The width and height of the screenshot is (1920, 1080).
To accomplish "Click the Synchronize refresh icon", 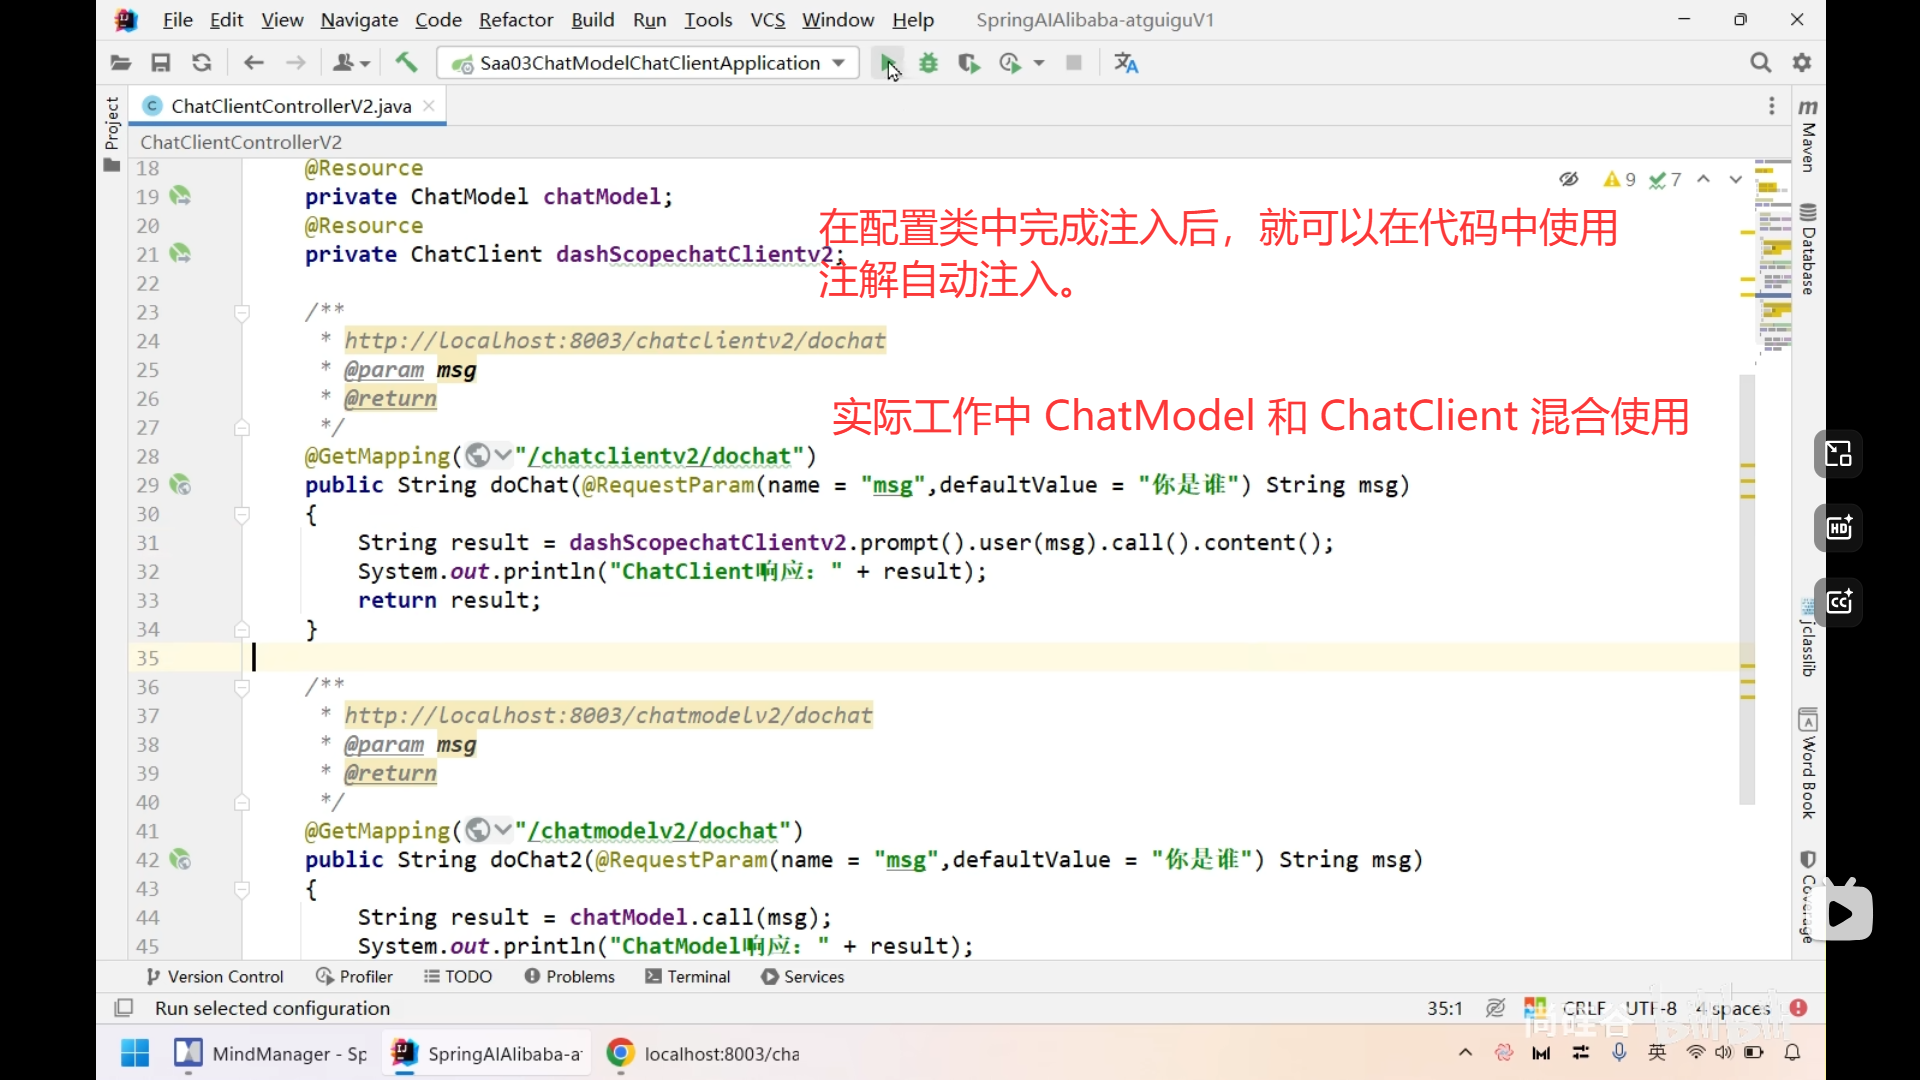I will [x=202, y=63].
